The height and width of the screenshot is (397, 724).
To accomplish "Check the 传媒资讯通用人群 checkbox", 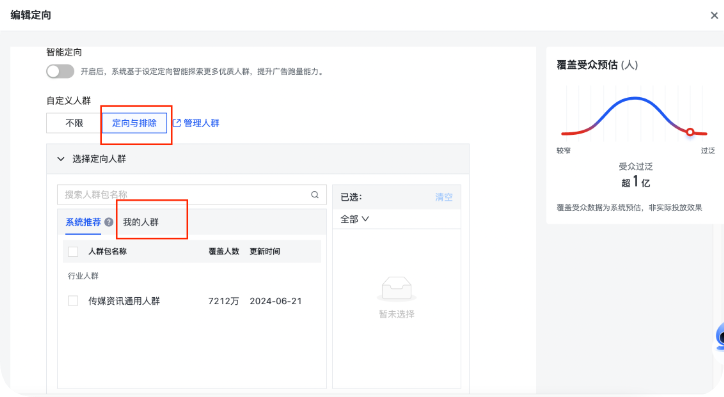I will 73,301.
